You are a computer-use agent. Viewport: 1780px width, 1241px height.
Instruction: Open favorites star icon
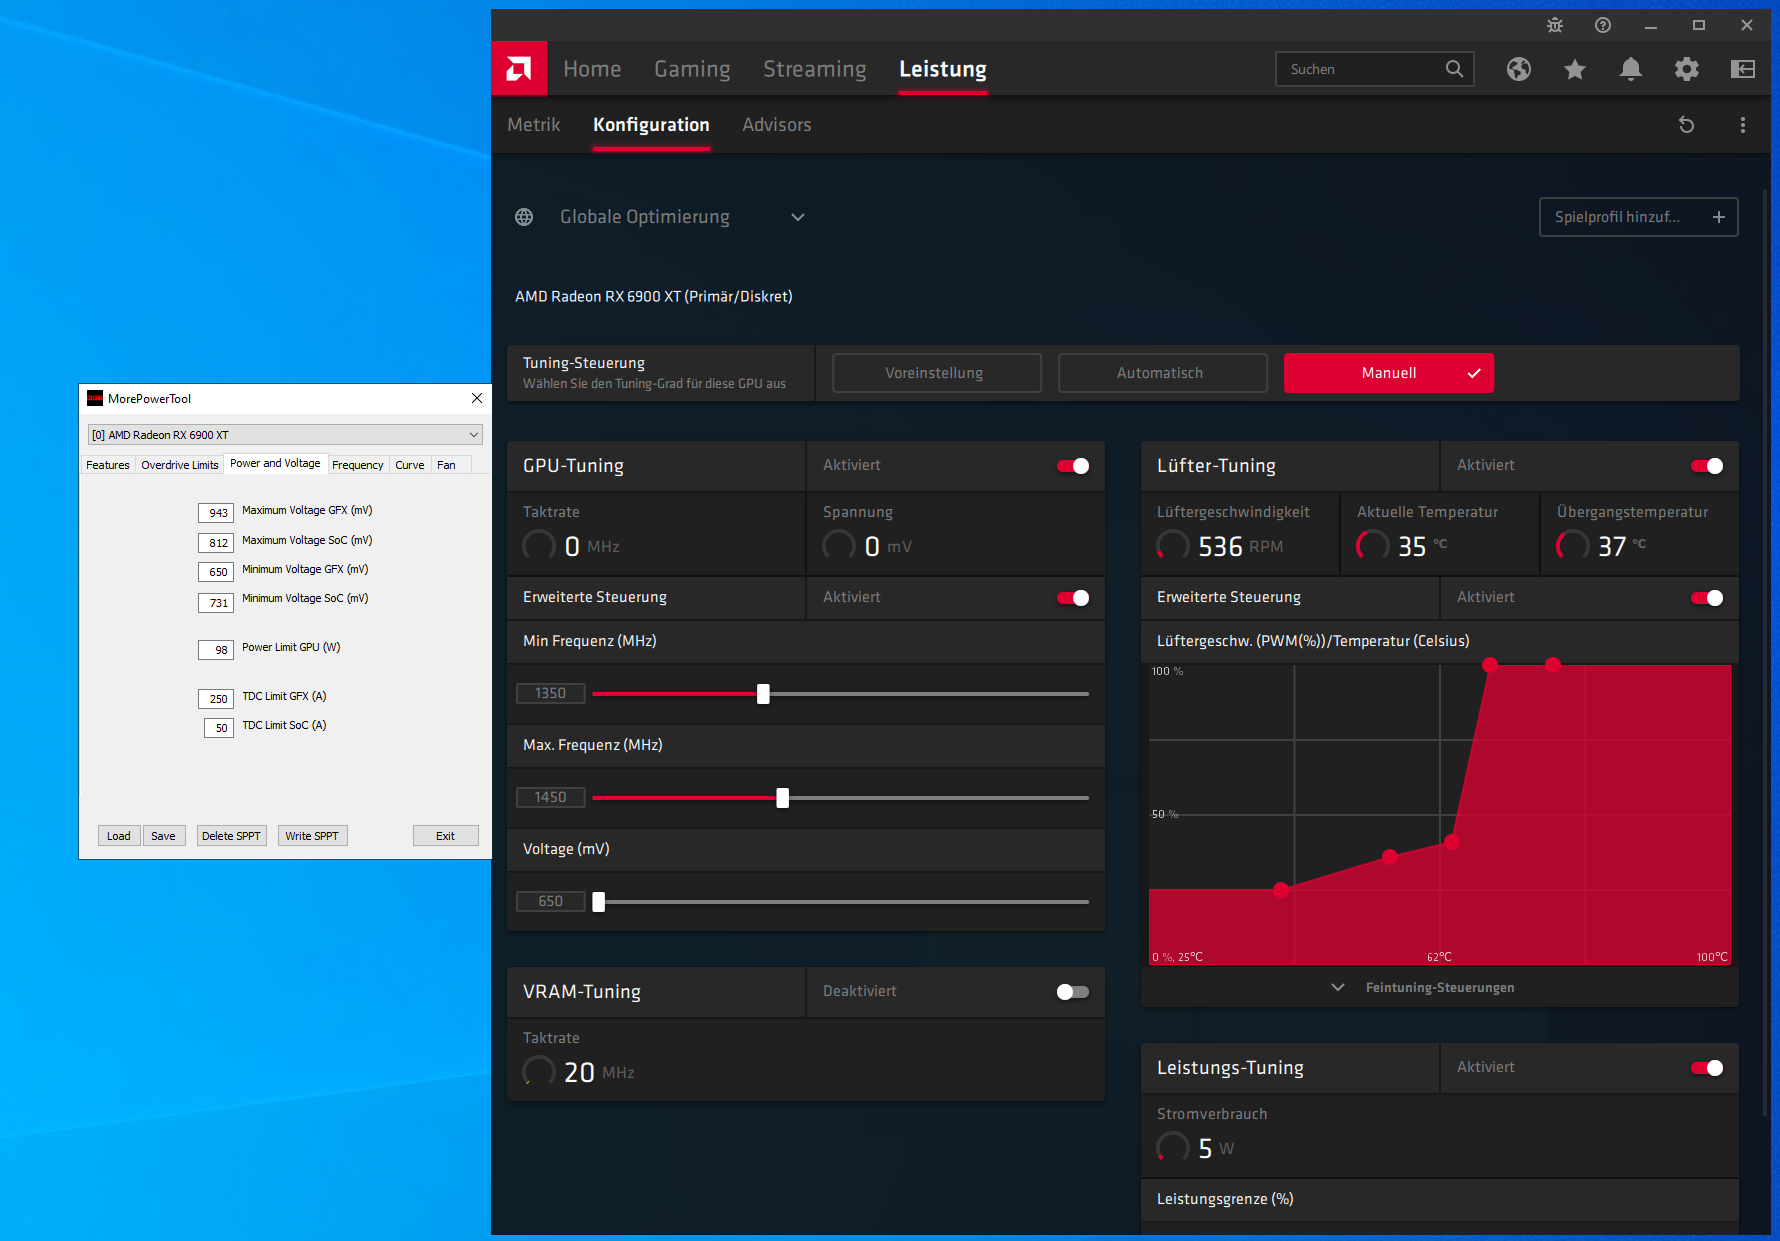[x=1575, y=69]
